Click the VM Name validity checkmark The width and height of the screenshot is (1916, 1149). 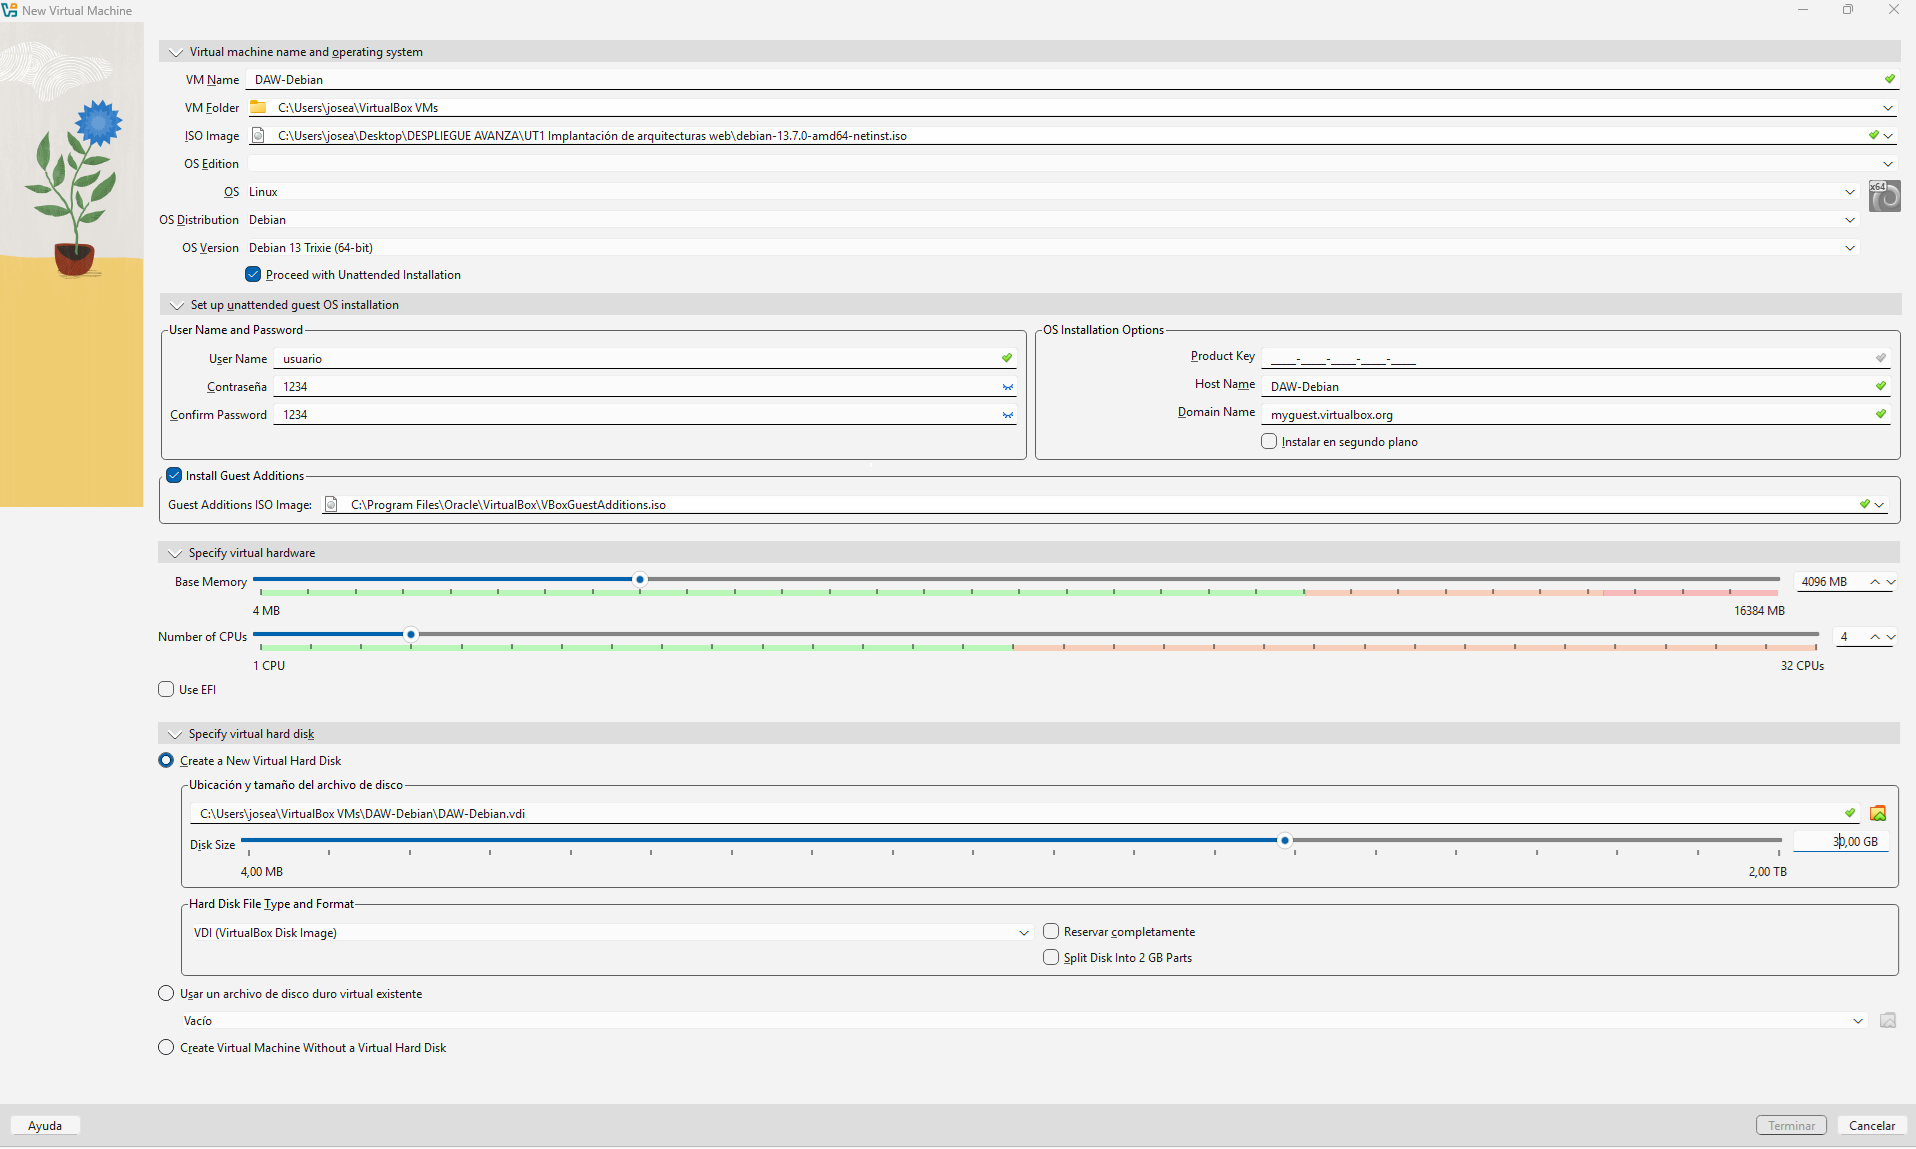point(1889,79)
